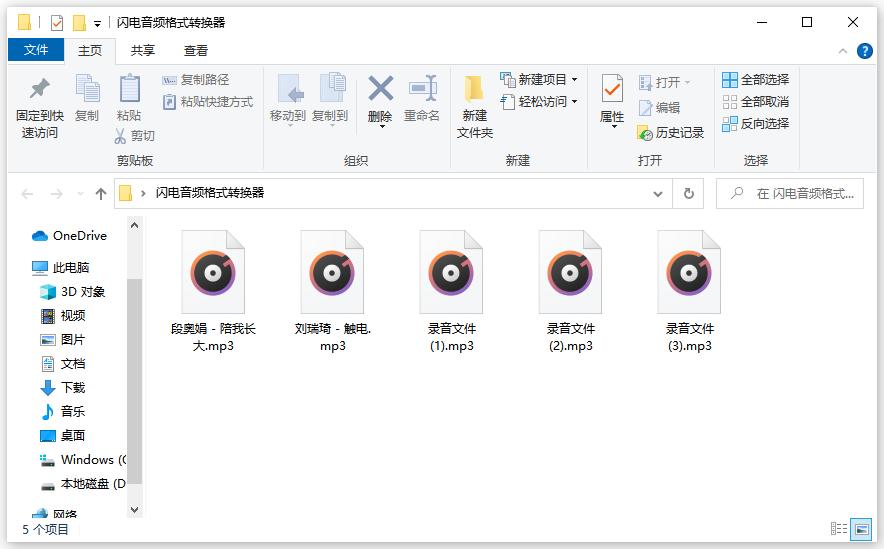Select file 刘瑞琦 - 触电.mp3
Screen dimensions: 884x549
[x=333, y=291]
